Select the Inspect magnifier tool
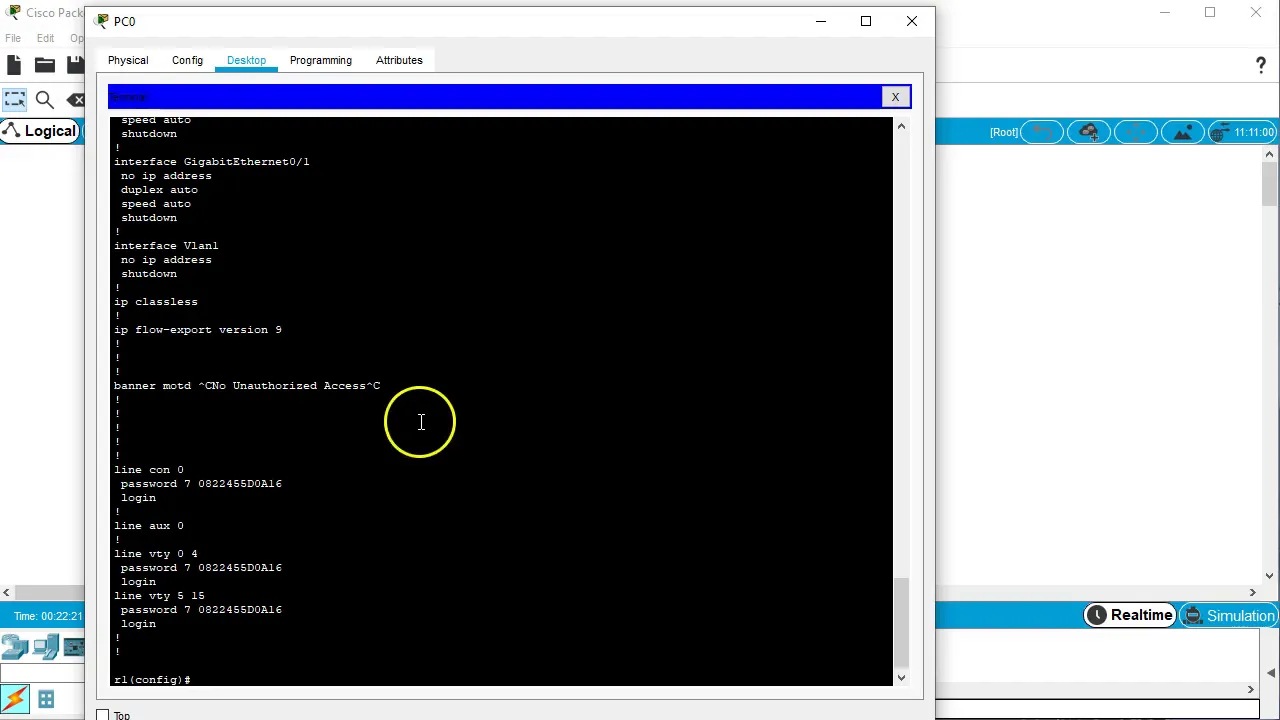Image resolution: width=1280 pixels, height=720 pixels. (45, 99)
